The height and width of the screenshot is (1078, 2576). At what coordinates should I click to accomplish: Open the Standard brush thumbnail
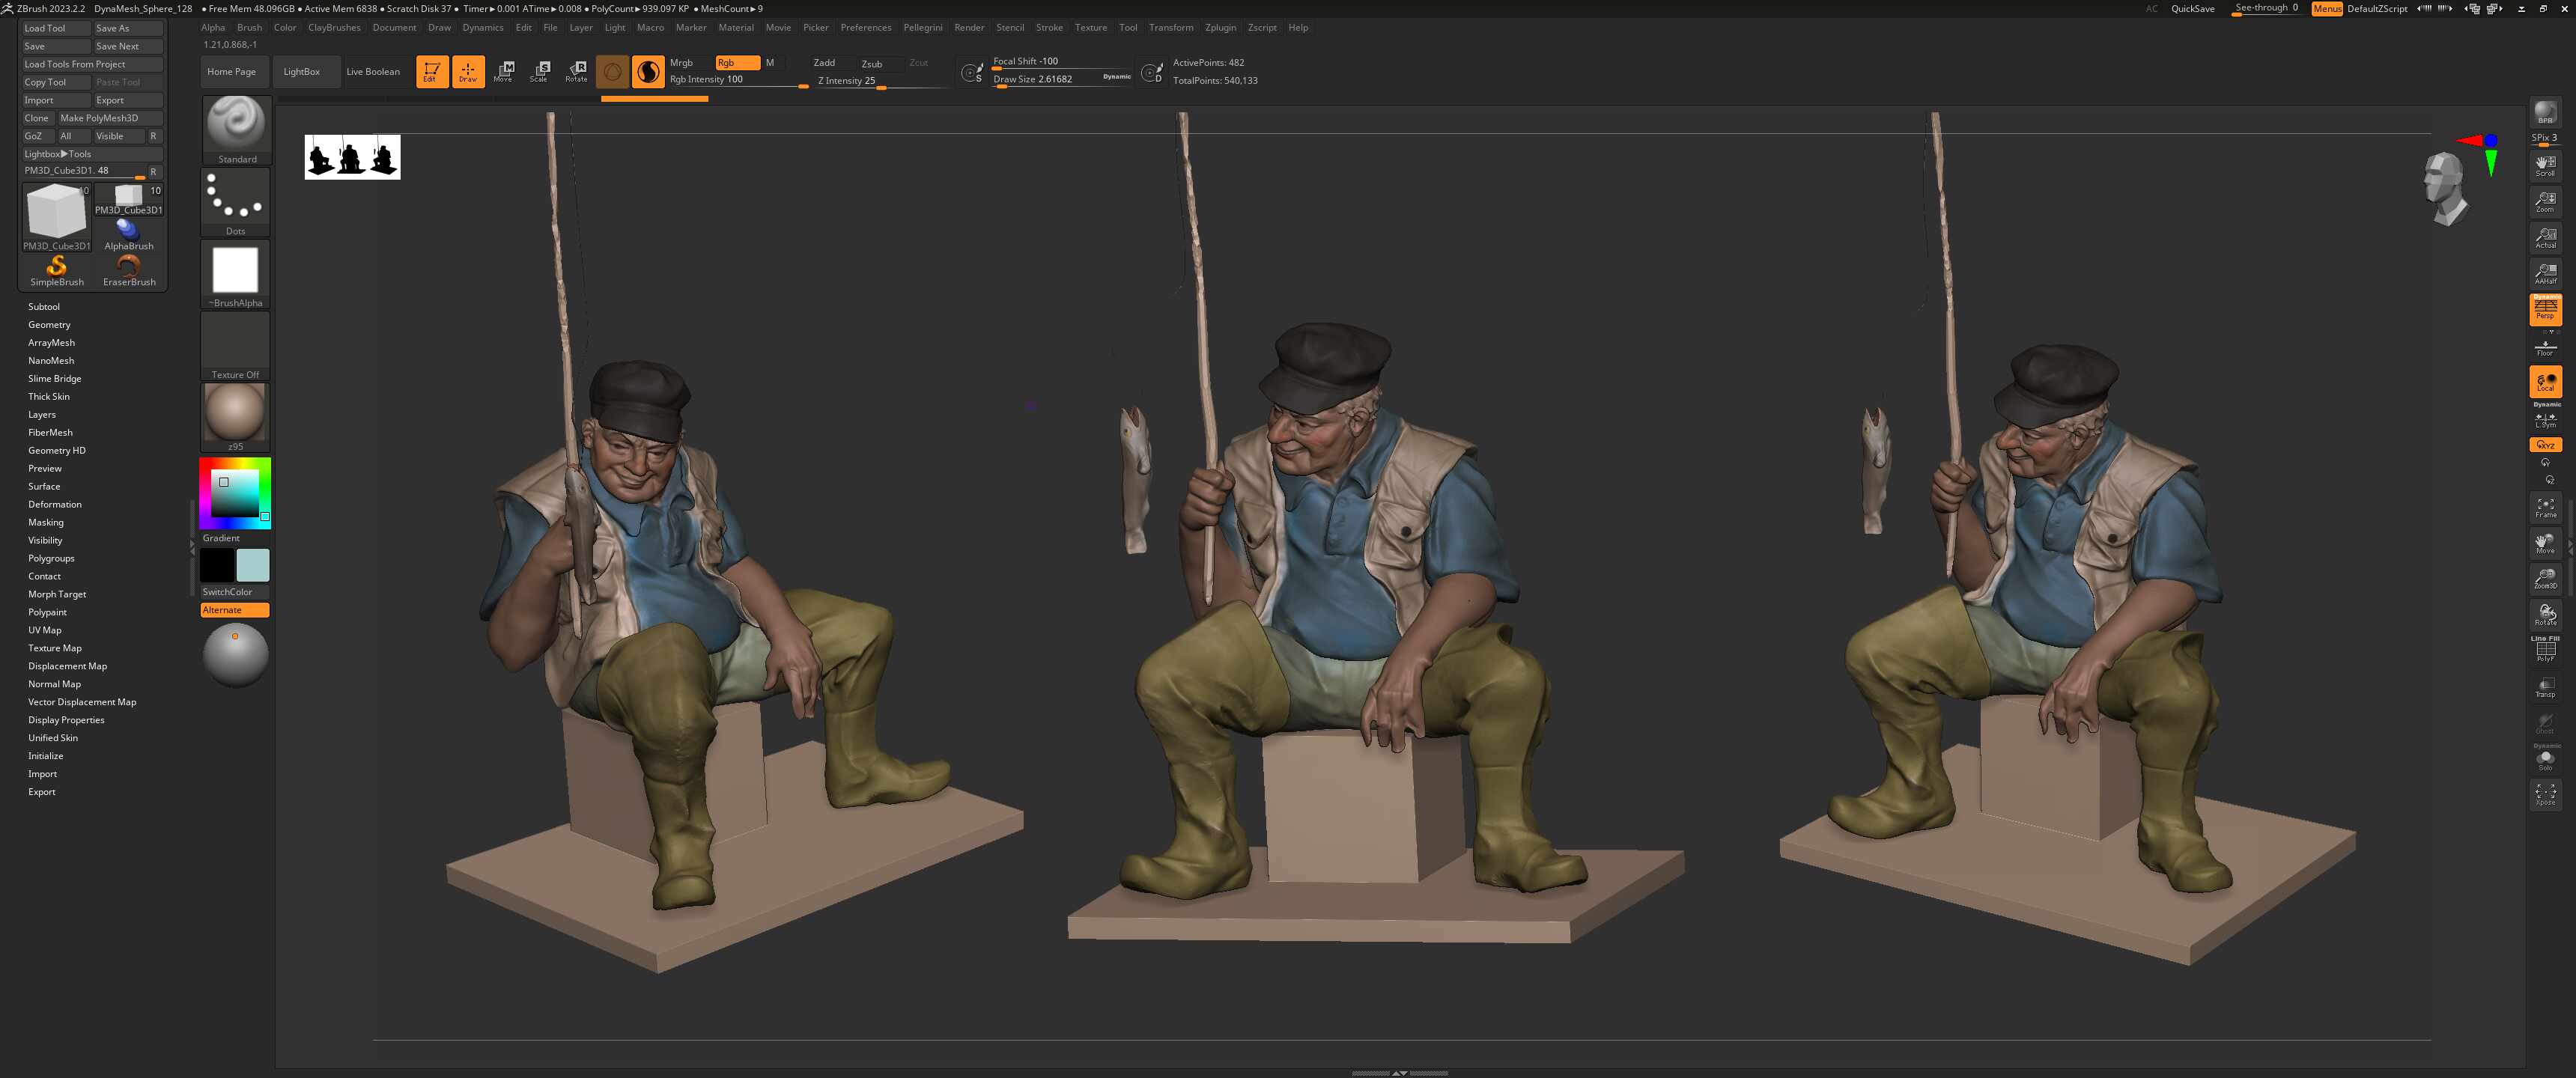236,124
